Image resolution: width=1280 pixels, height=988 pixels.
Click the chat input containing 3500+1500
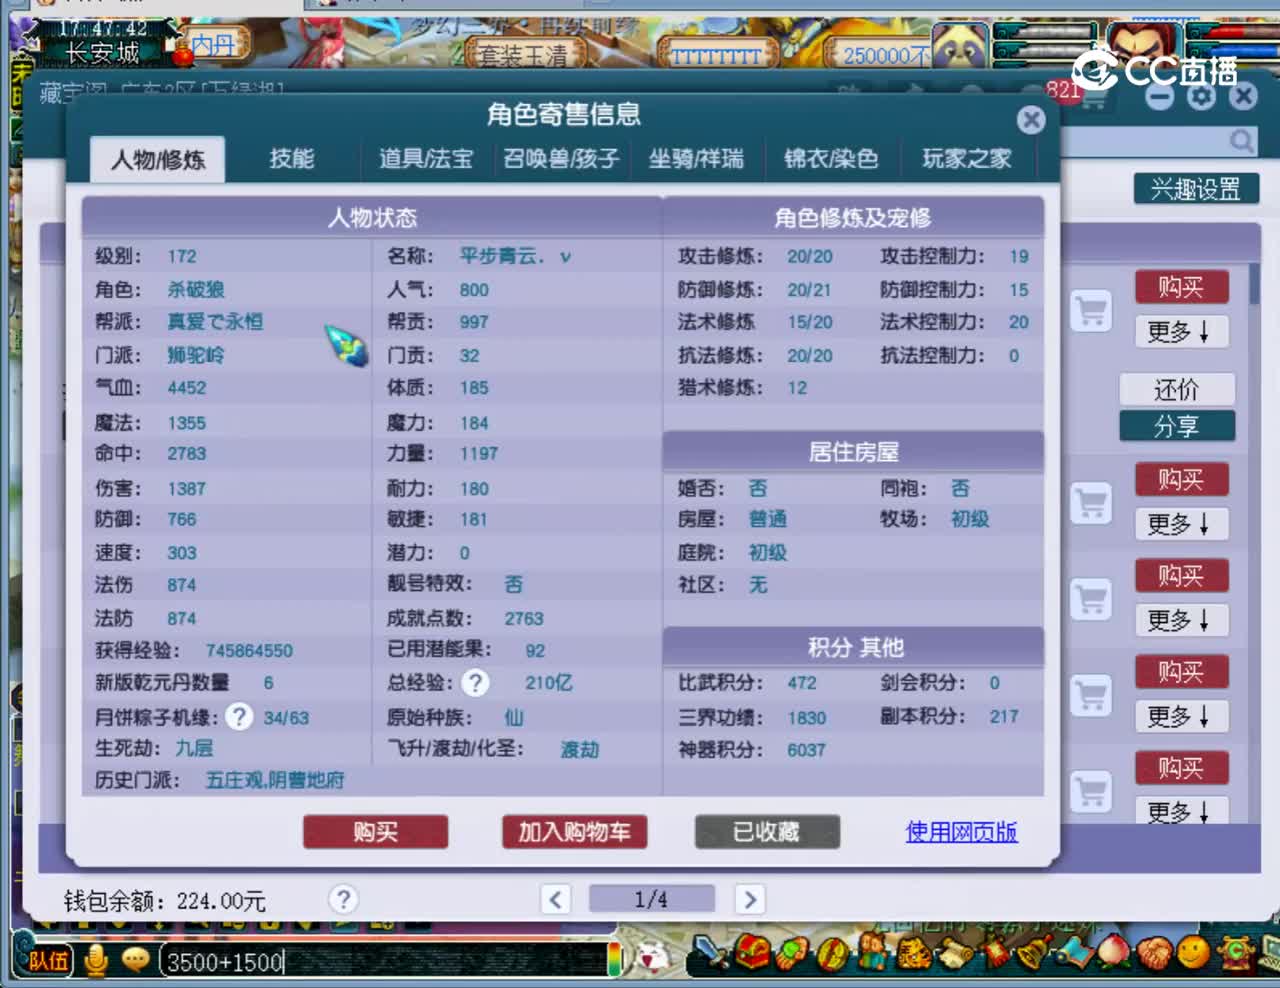(x=383, y=961)
